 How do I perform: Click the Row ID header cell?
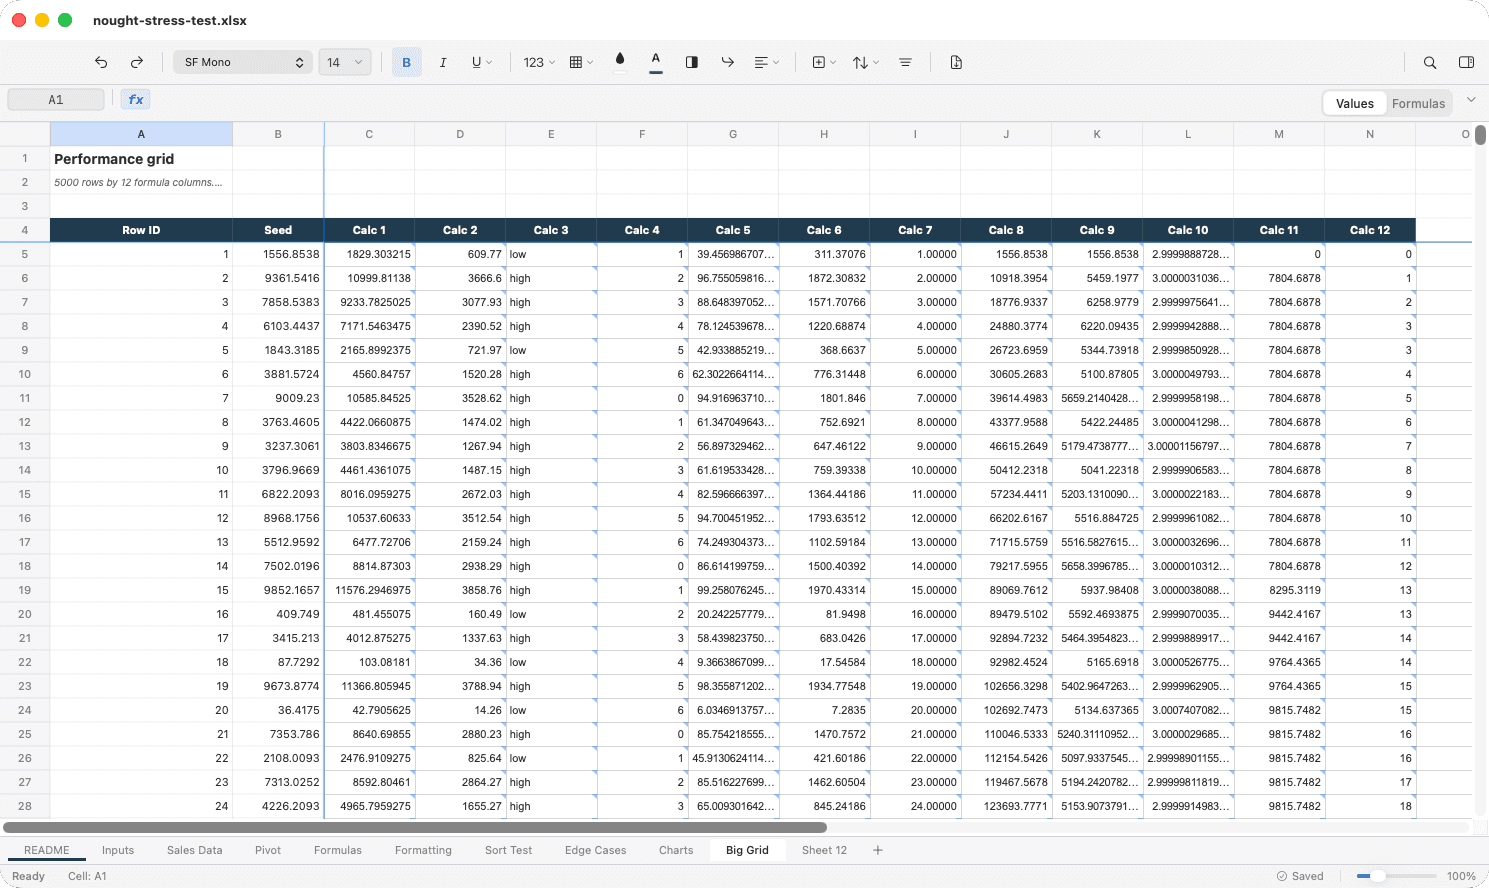[x=141, y=230]
